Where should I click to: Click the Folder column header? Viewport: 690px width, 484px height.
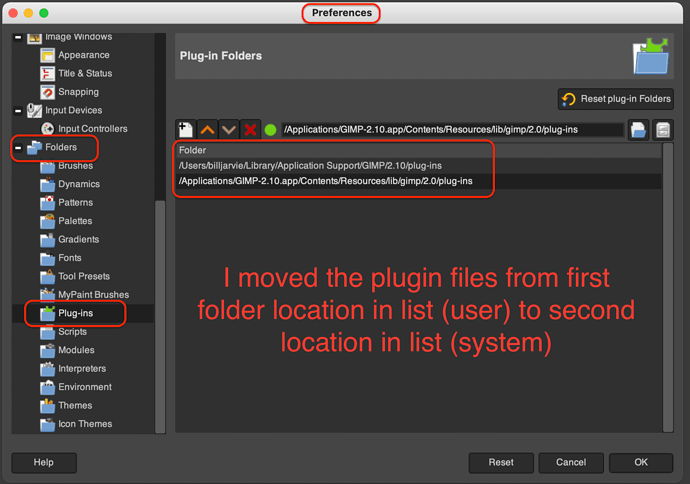(x=418, y=150)
